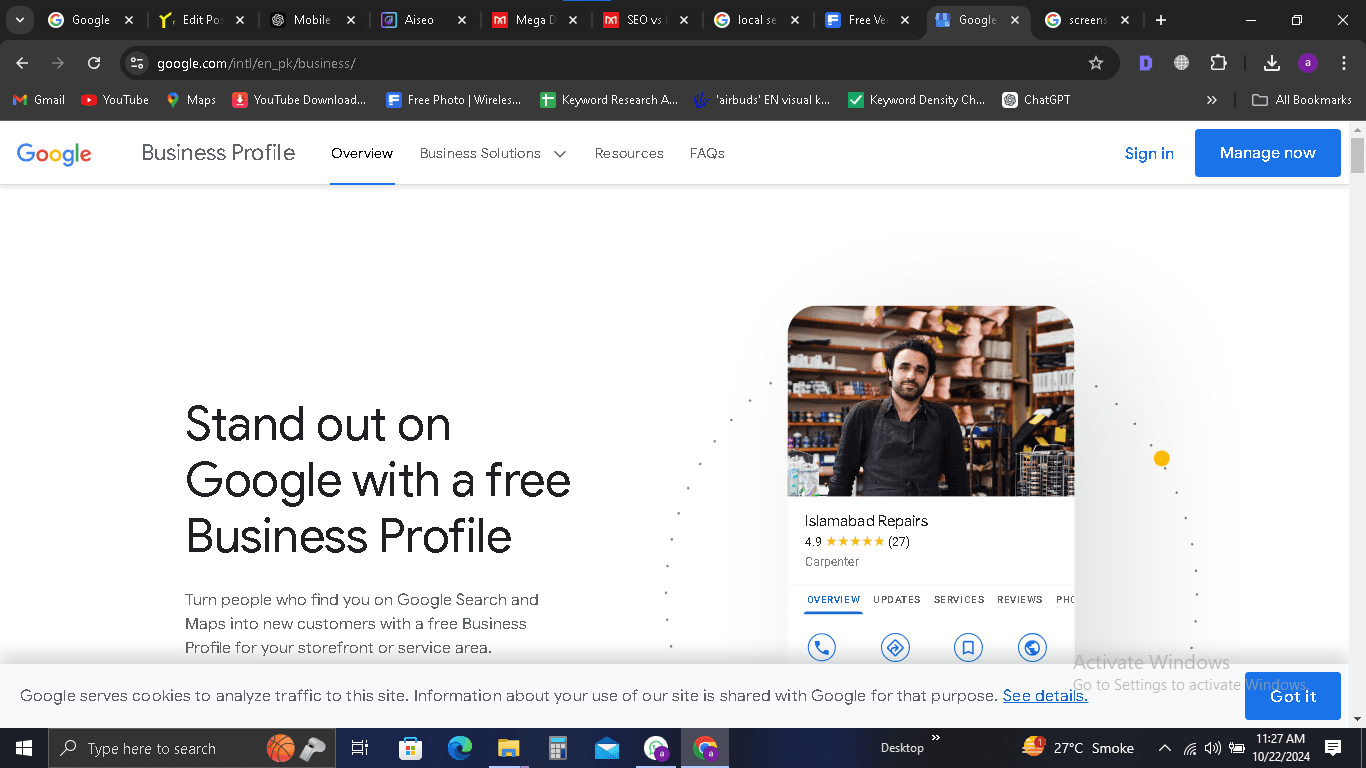This screenshot has width=1366, height=768.
Task: Launch Microsoft Edge from taskbar
Action: 459,748
